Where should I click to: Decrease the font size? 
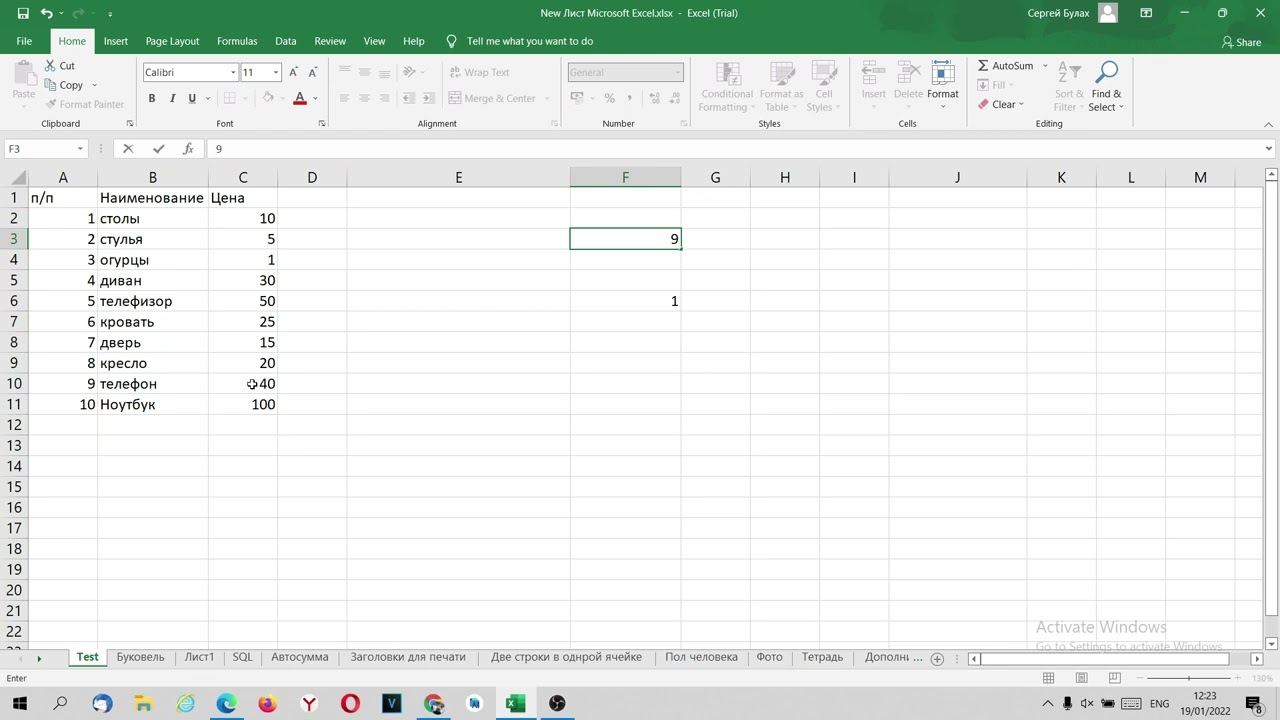[x=313, y=72]
